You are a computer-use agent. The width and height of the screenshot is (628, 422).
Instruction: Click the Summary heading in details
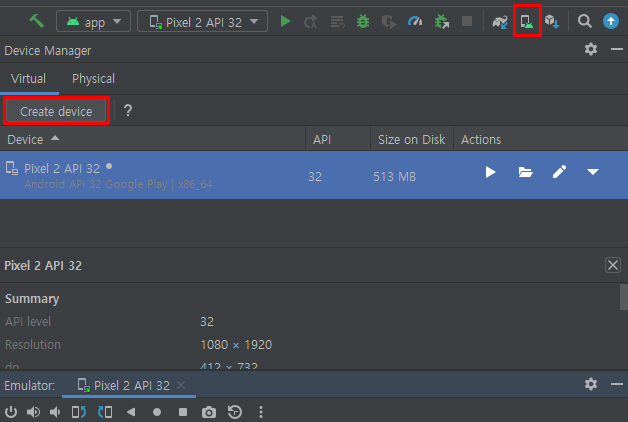pos(32,299)
